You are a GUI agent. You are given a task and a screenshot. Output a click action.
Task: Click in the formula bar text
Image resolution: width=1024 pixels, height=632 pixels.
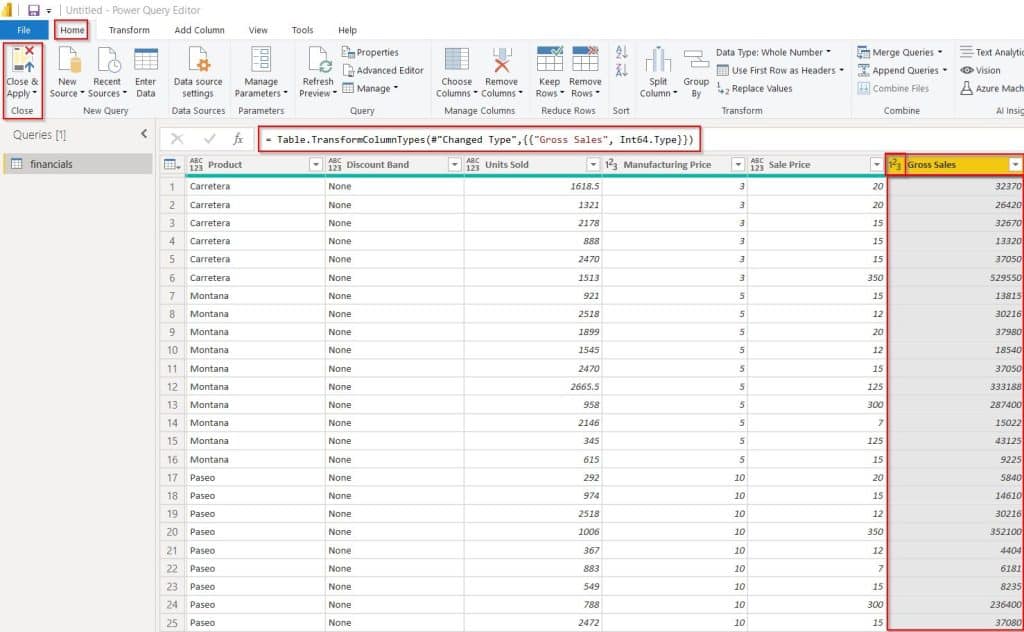(479, 139)
